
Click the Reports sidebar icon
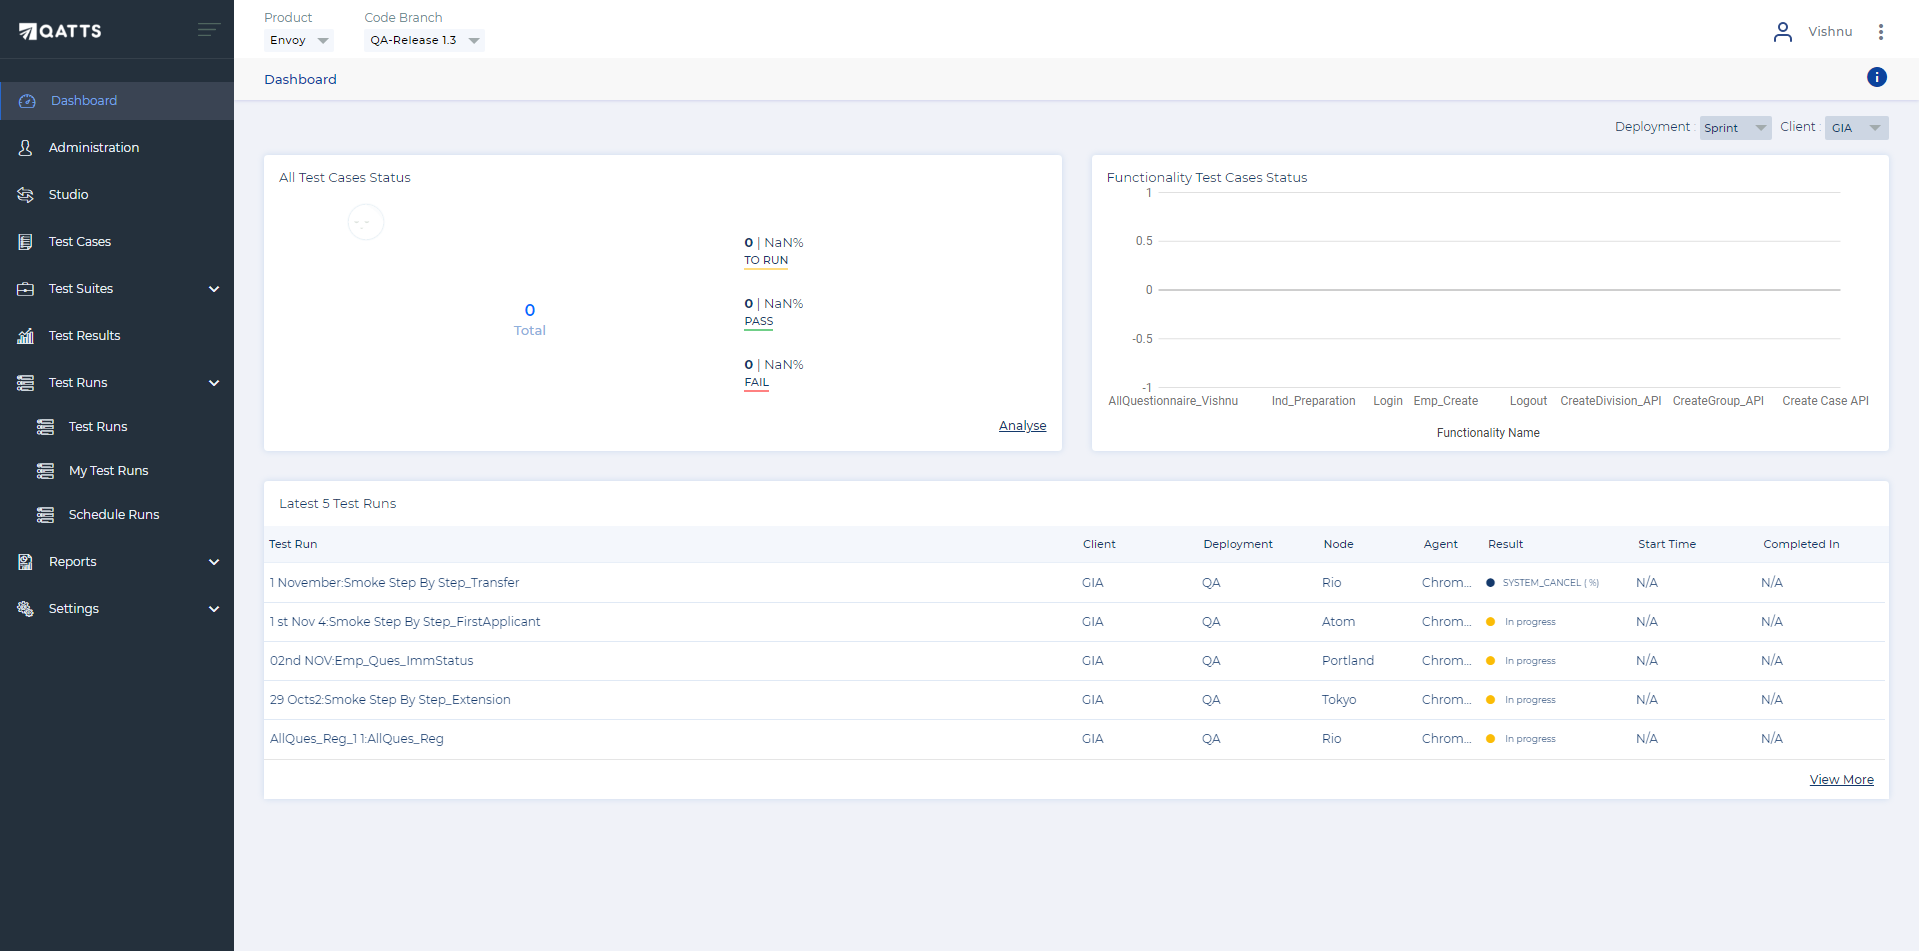[25, 561]
